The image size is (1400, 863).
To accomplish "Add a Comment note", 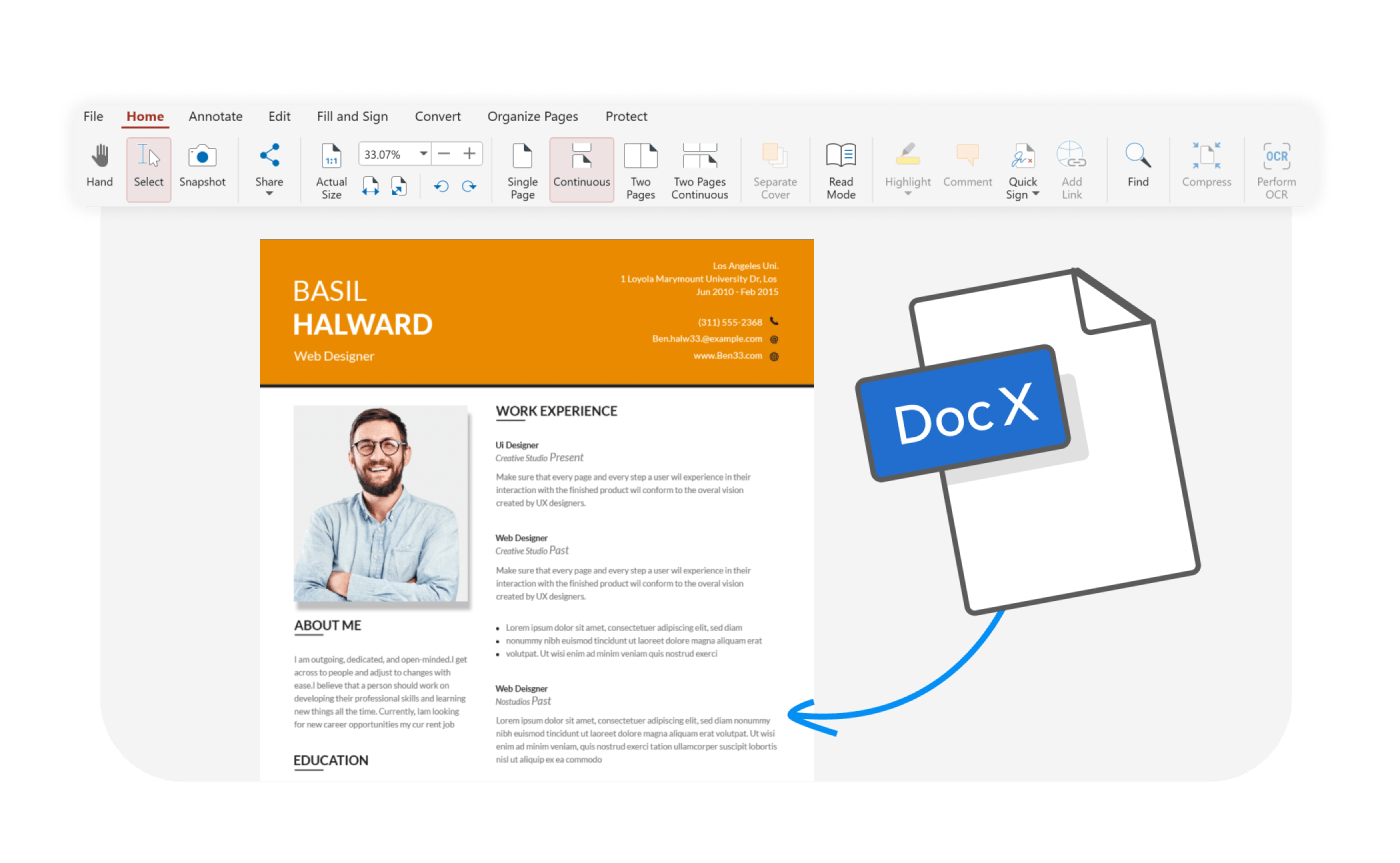I will (x=967, y=166).
